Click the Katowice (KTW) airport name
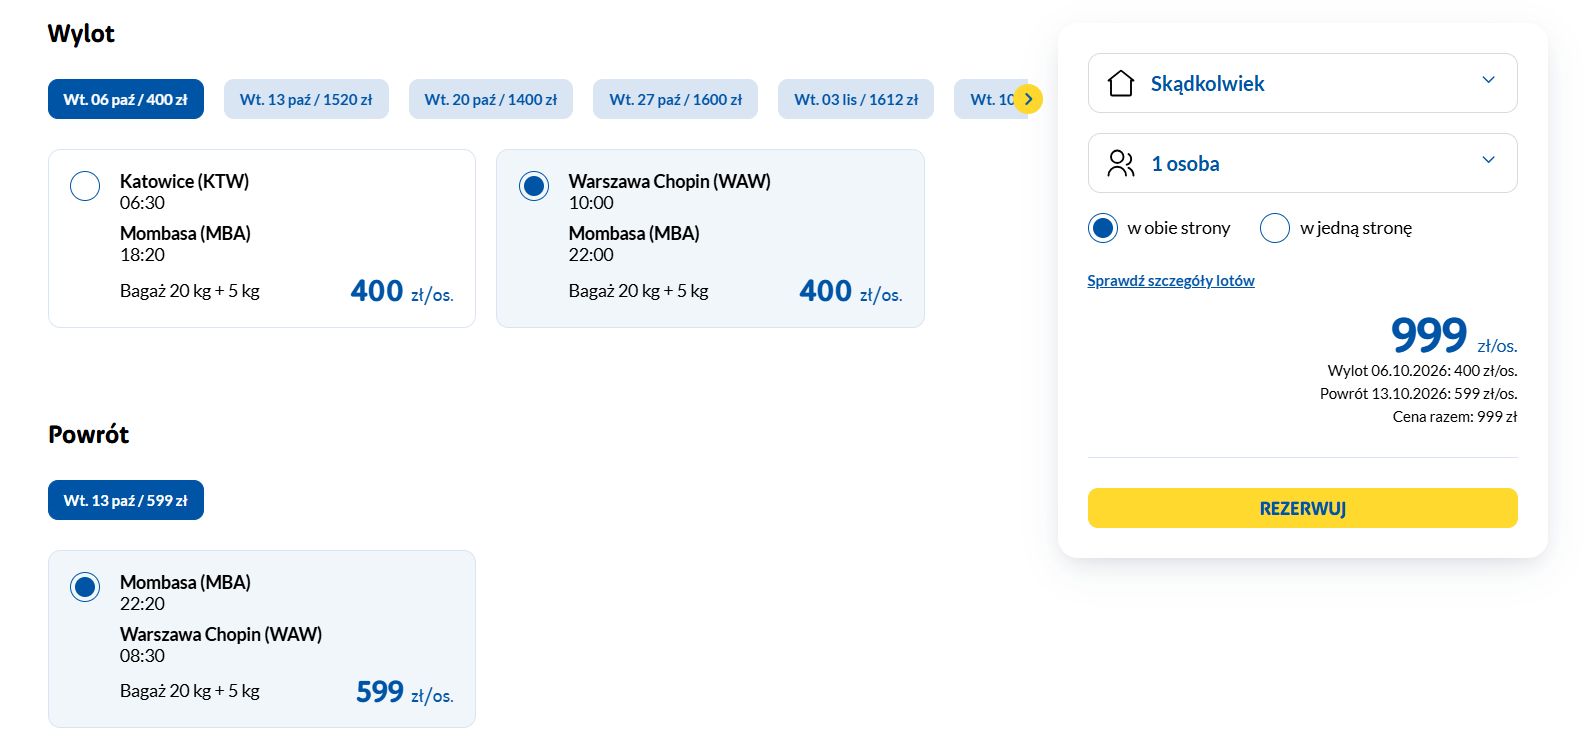Viewport: 1589px width, 745px height. click(x=184, y=181)
